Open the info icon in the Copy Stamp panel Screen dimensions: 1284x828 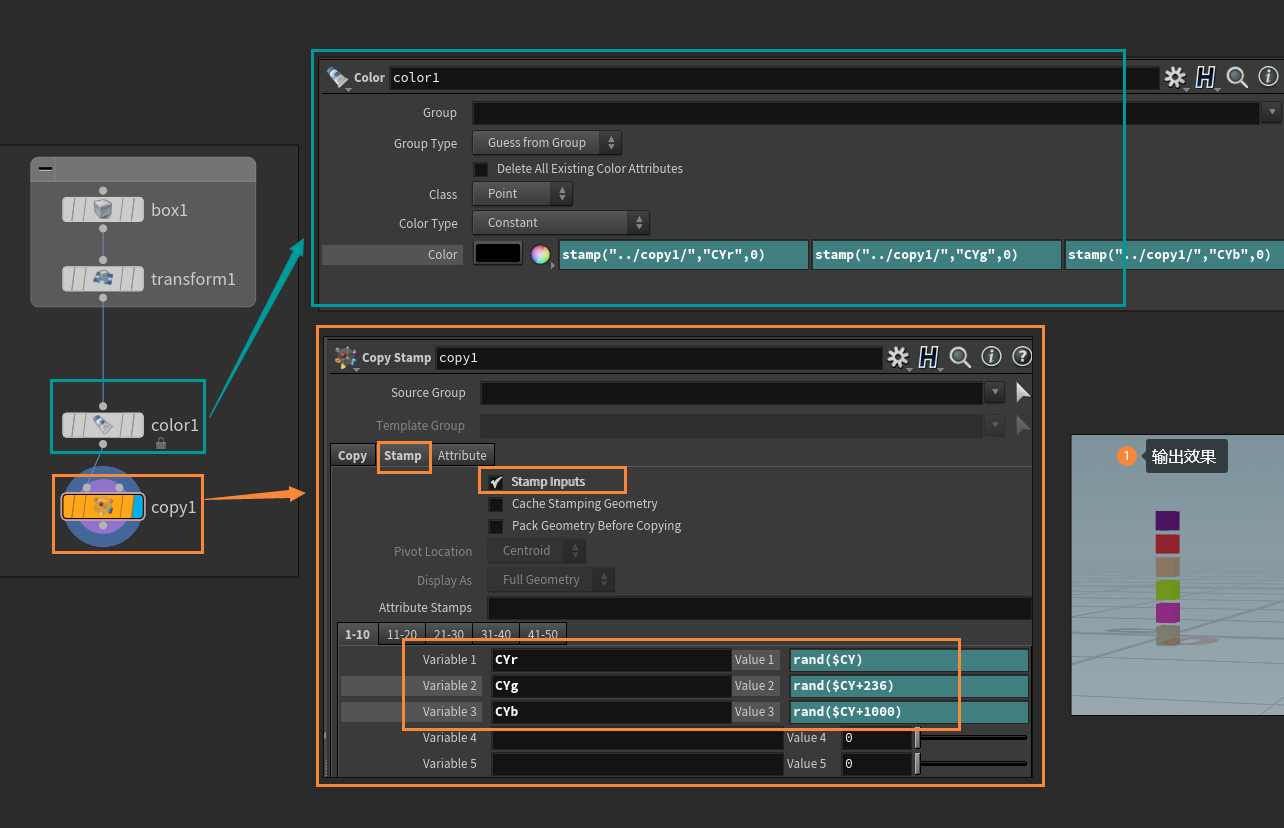[992, 357]
